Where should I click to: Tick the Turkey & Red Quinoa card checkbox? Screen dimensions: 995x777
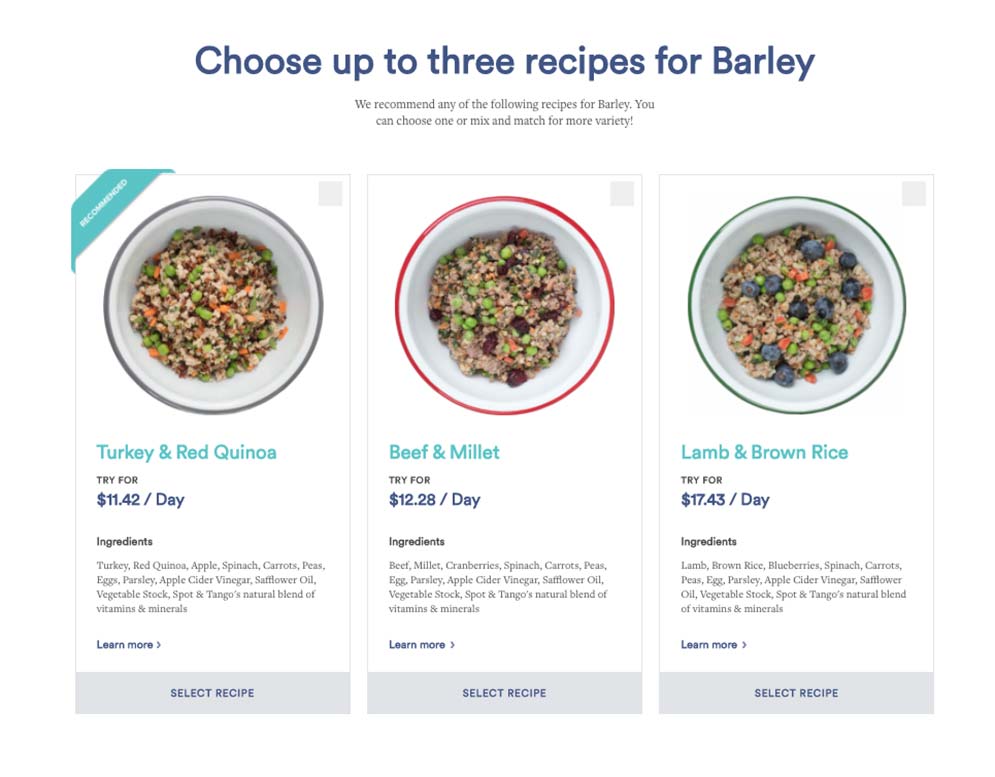click(x=330, y=194)
